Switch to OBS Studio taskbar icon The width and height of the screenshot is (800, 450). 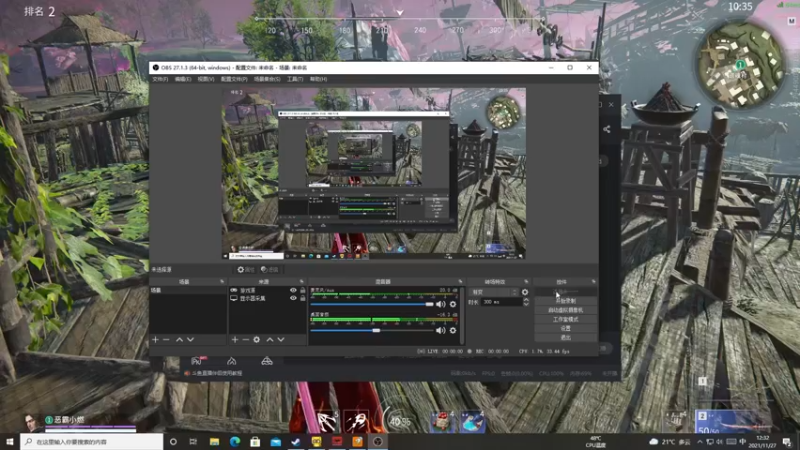coord(378,442)
